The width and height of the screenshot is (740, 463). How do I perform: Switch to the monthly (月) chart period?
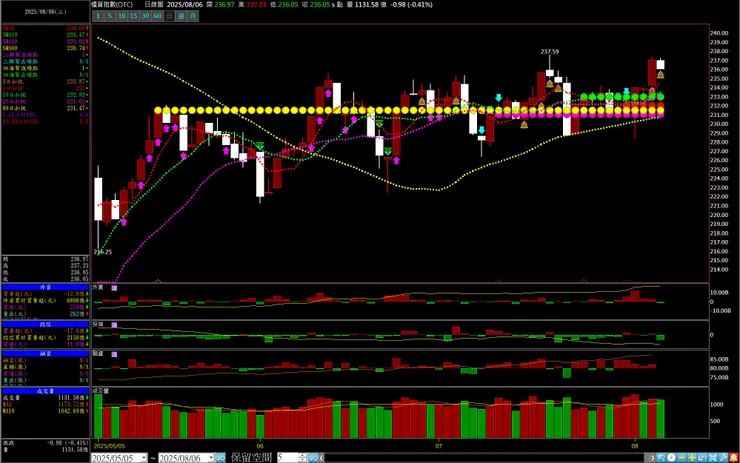[x=193, y=16]
